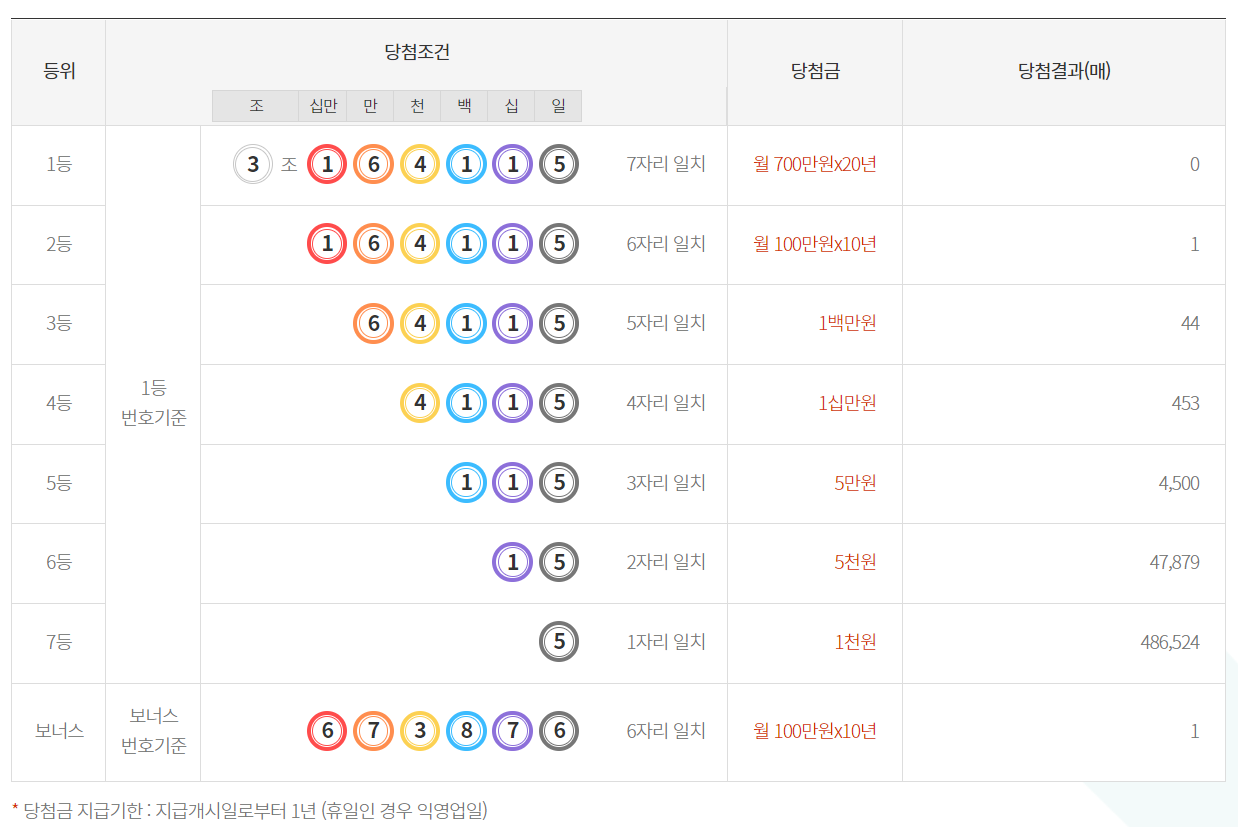Click the 1백만원 prize for 3등
The width and height of the screenshot is (1238, 827).
pos(846,323)
